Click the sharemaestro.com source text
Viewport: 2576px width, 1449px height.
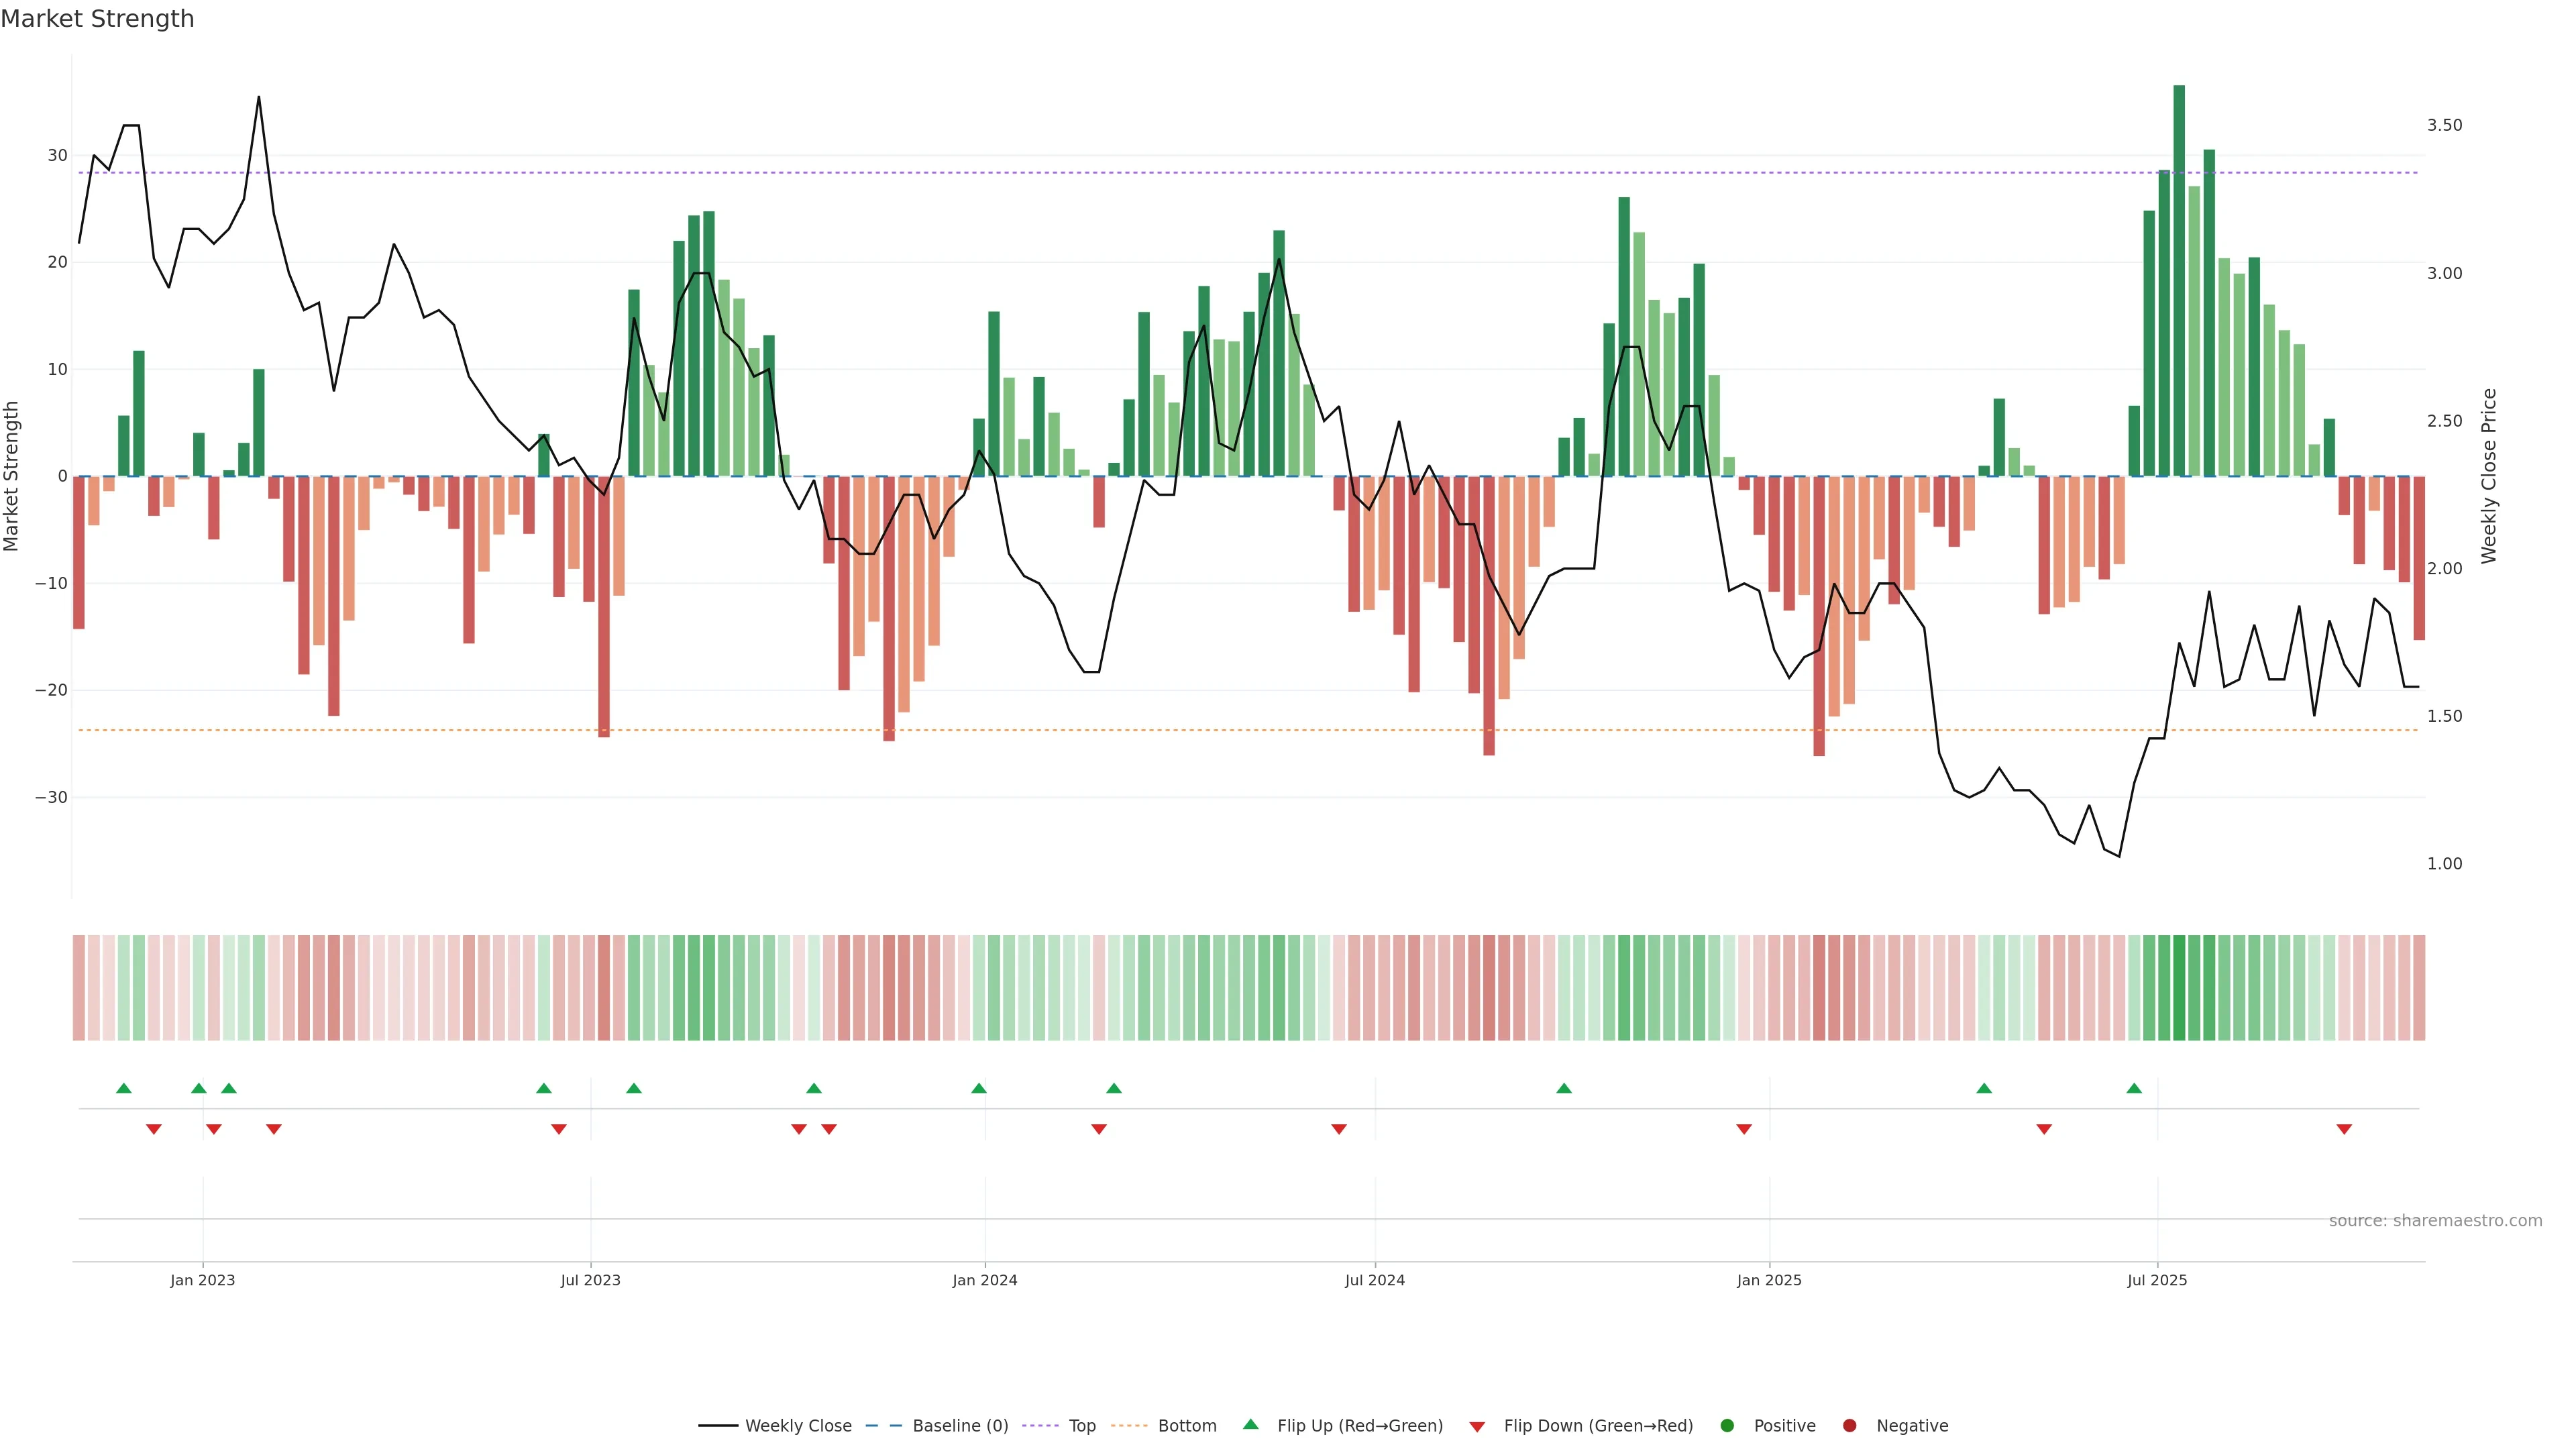[2435, 1221]
